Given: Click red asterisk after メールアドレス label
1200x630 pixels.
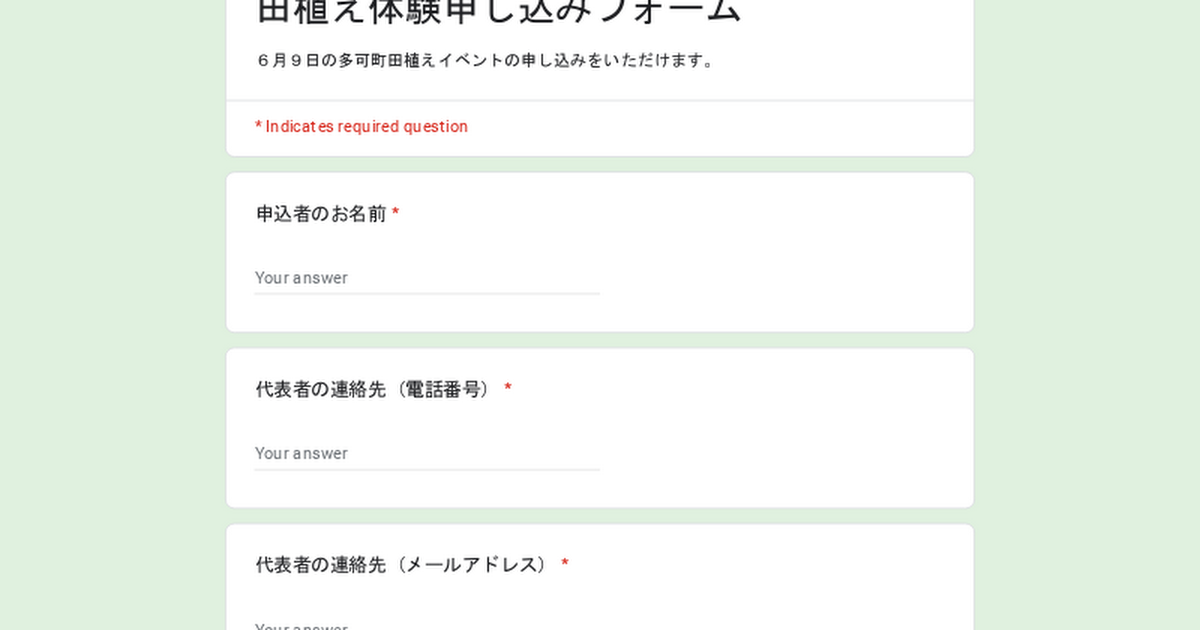Looking at the screenshot, I should [565, 565].
